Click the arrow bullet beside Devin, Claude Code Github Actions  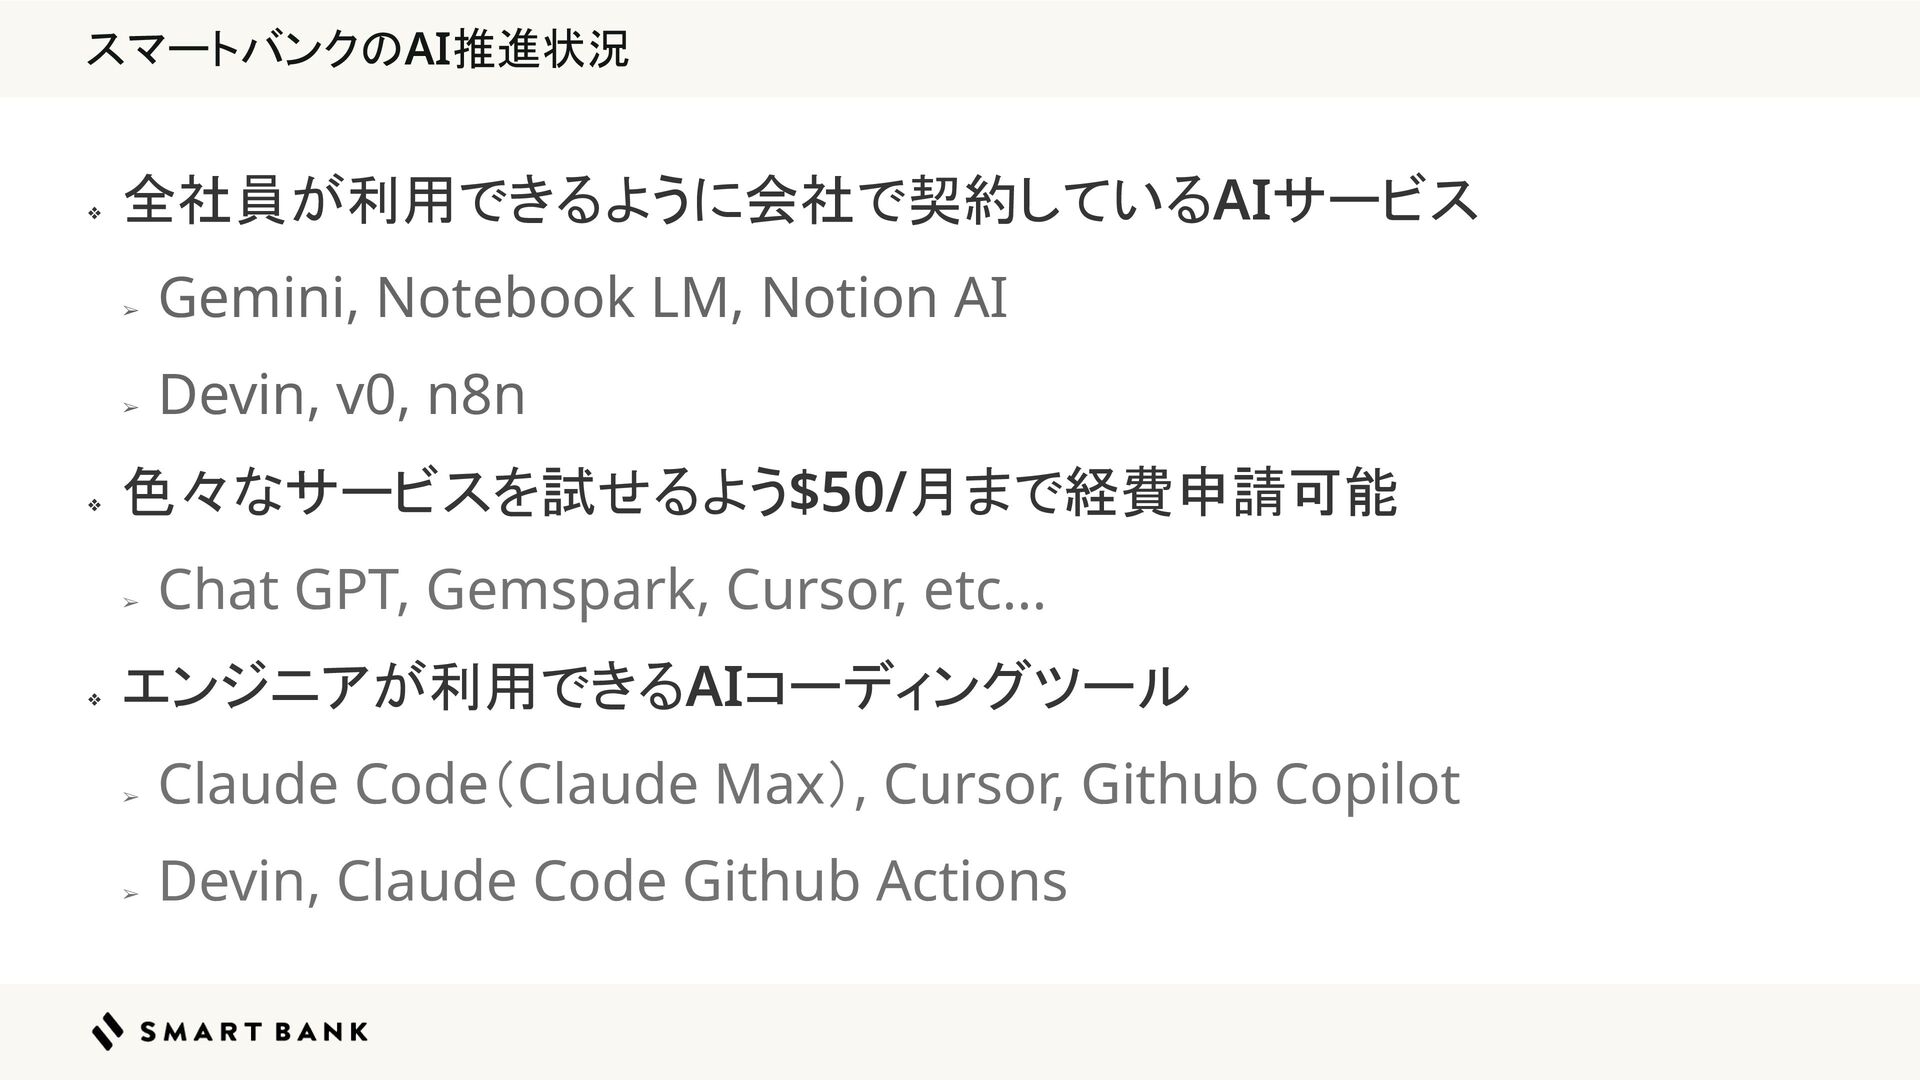click(129, 894)
